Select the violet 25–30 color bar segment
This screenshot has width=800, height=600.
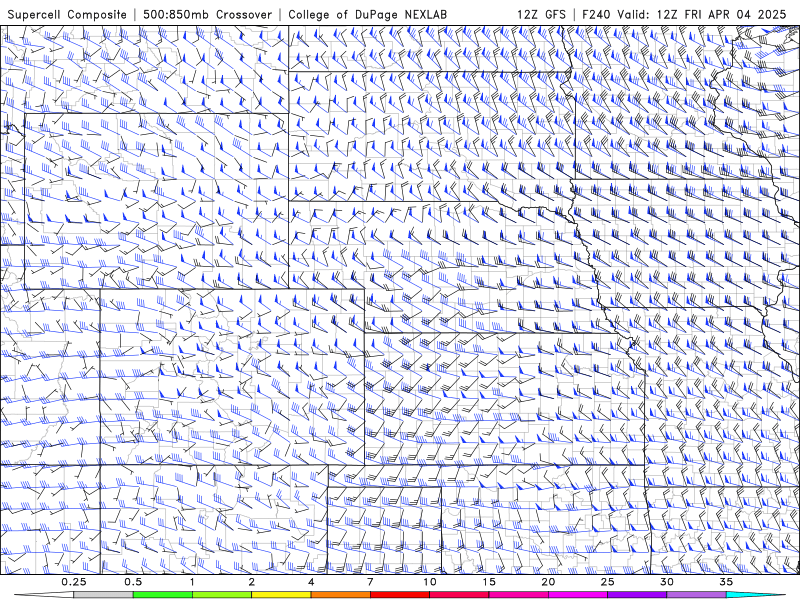point(637,595)
